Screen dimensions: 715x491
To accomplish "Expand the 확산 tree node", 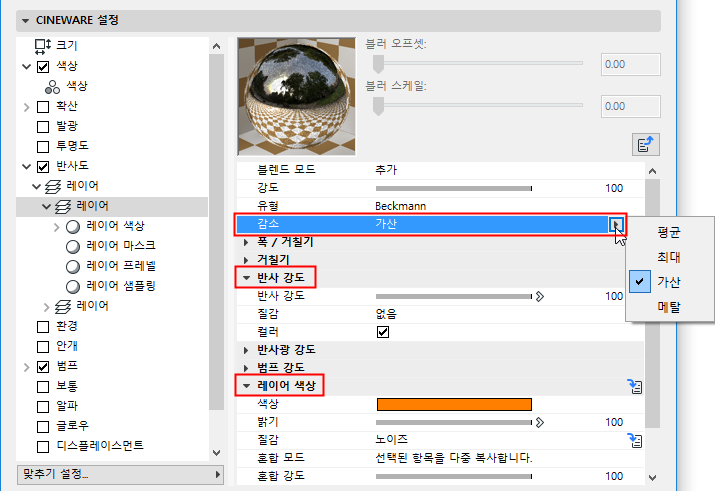I will [26, 107].
